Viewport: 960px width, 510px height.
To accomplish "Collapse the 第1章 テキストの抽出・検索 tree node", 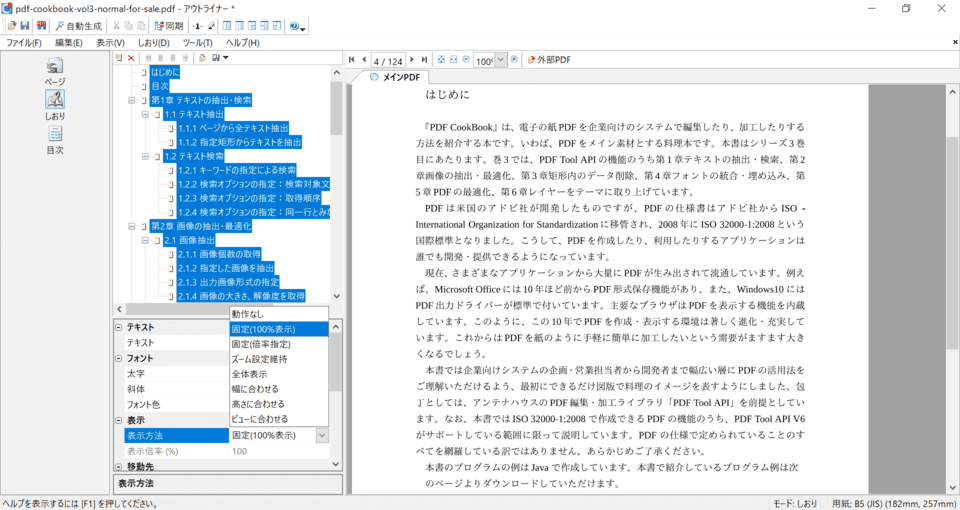I will [x=132, y=100].
